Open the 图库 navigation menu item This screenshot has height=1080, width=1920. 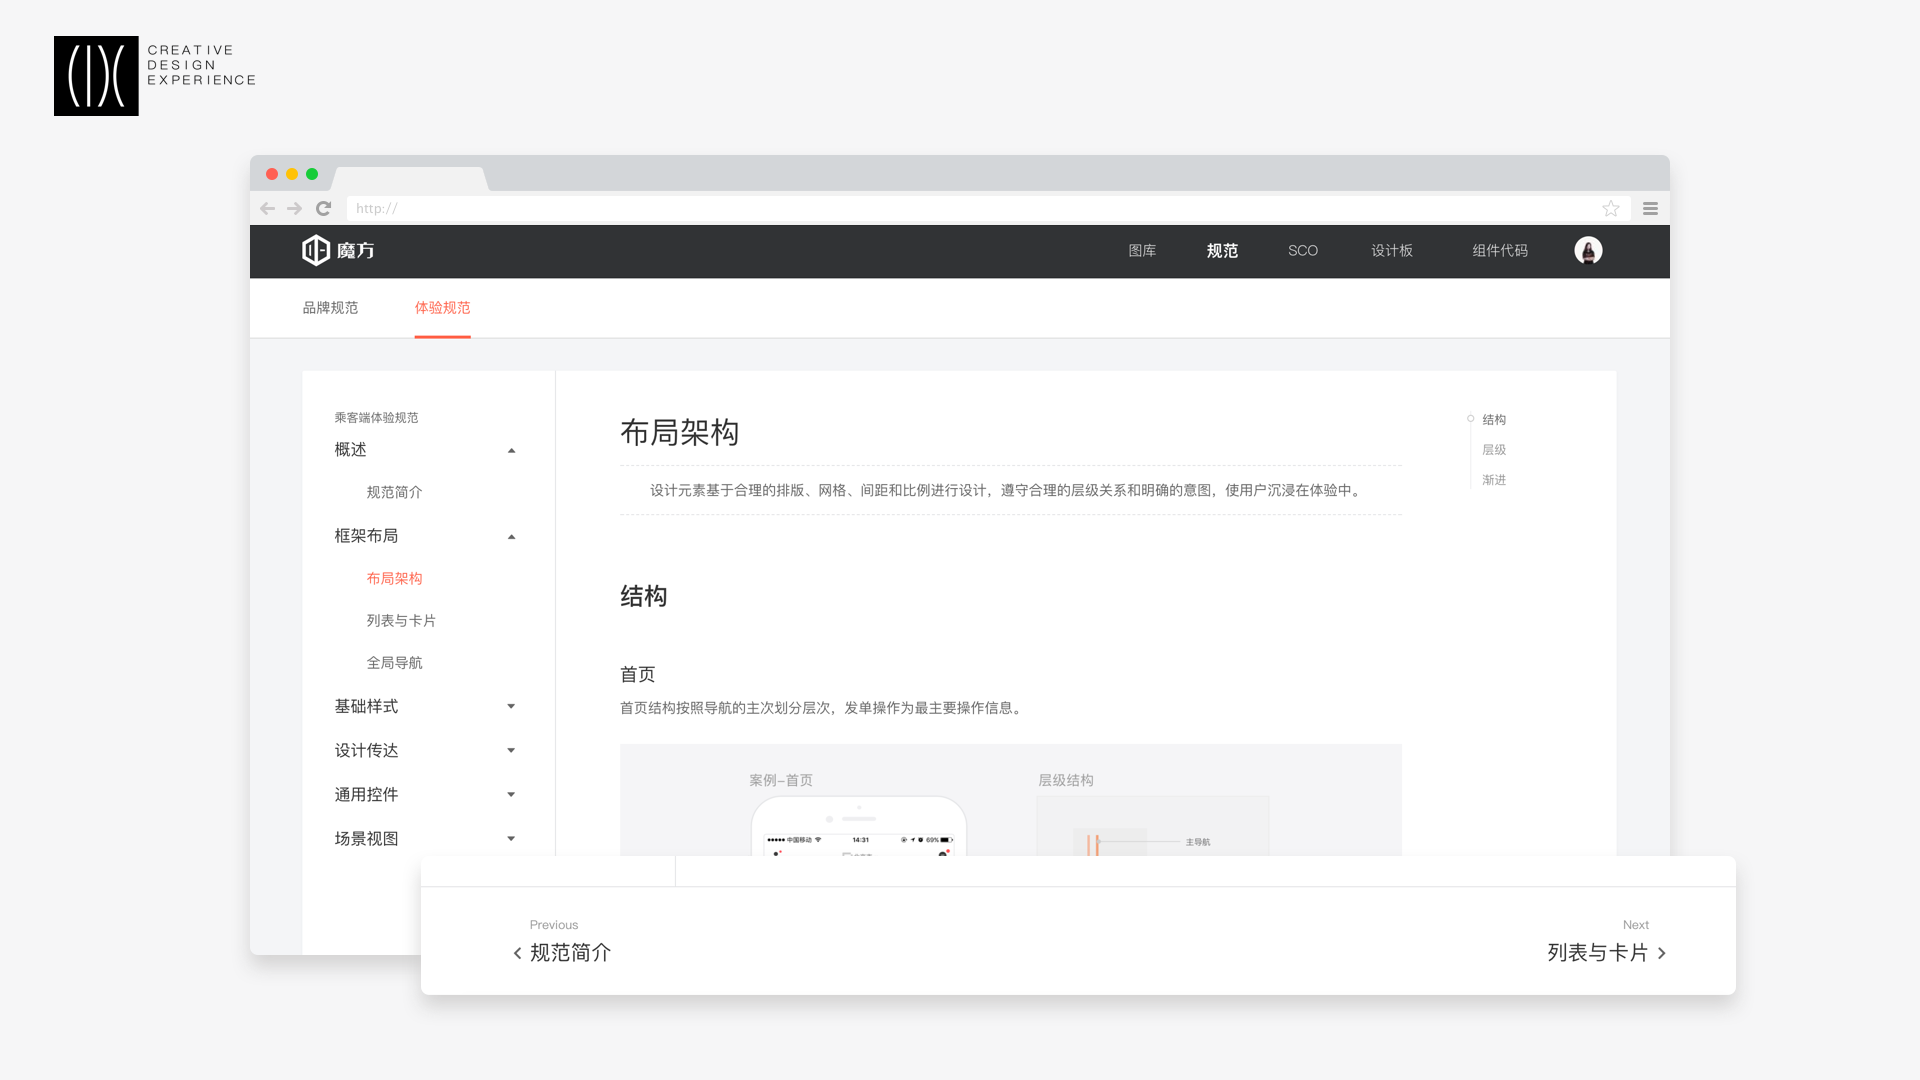(1142, 251)
